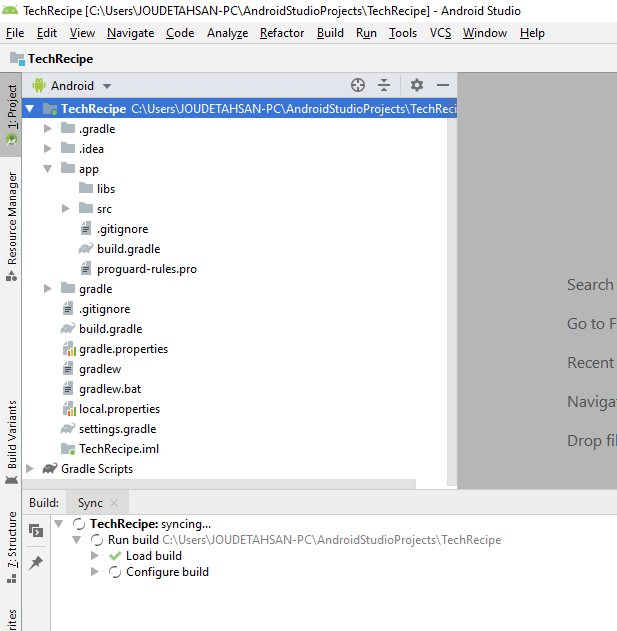Expand the Load build node

pos(95,556)
